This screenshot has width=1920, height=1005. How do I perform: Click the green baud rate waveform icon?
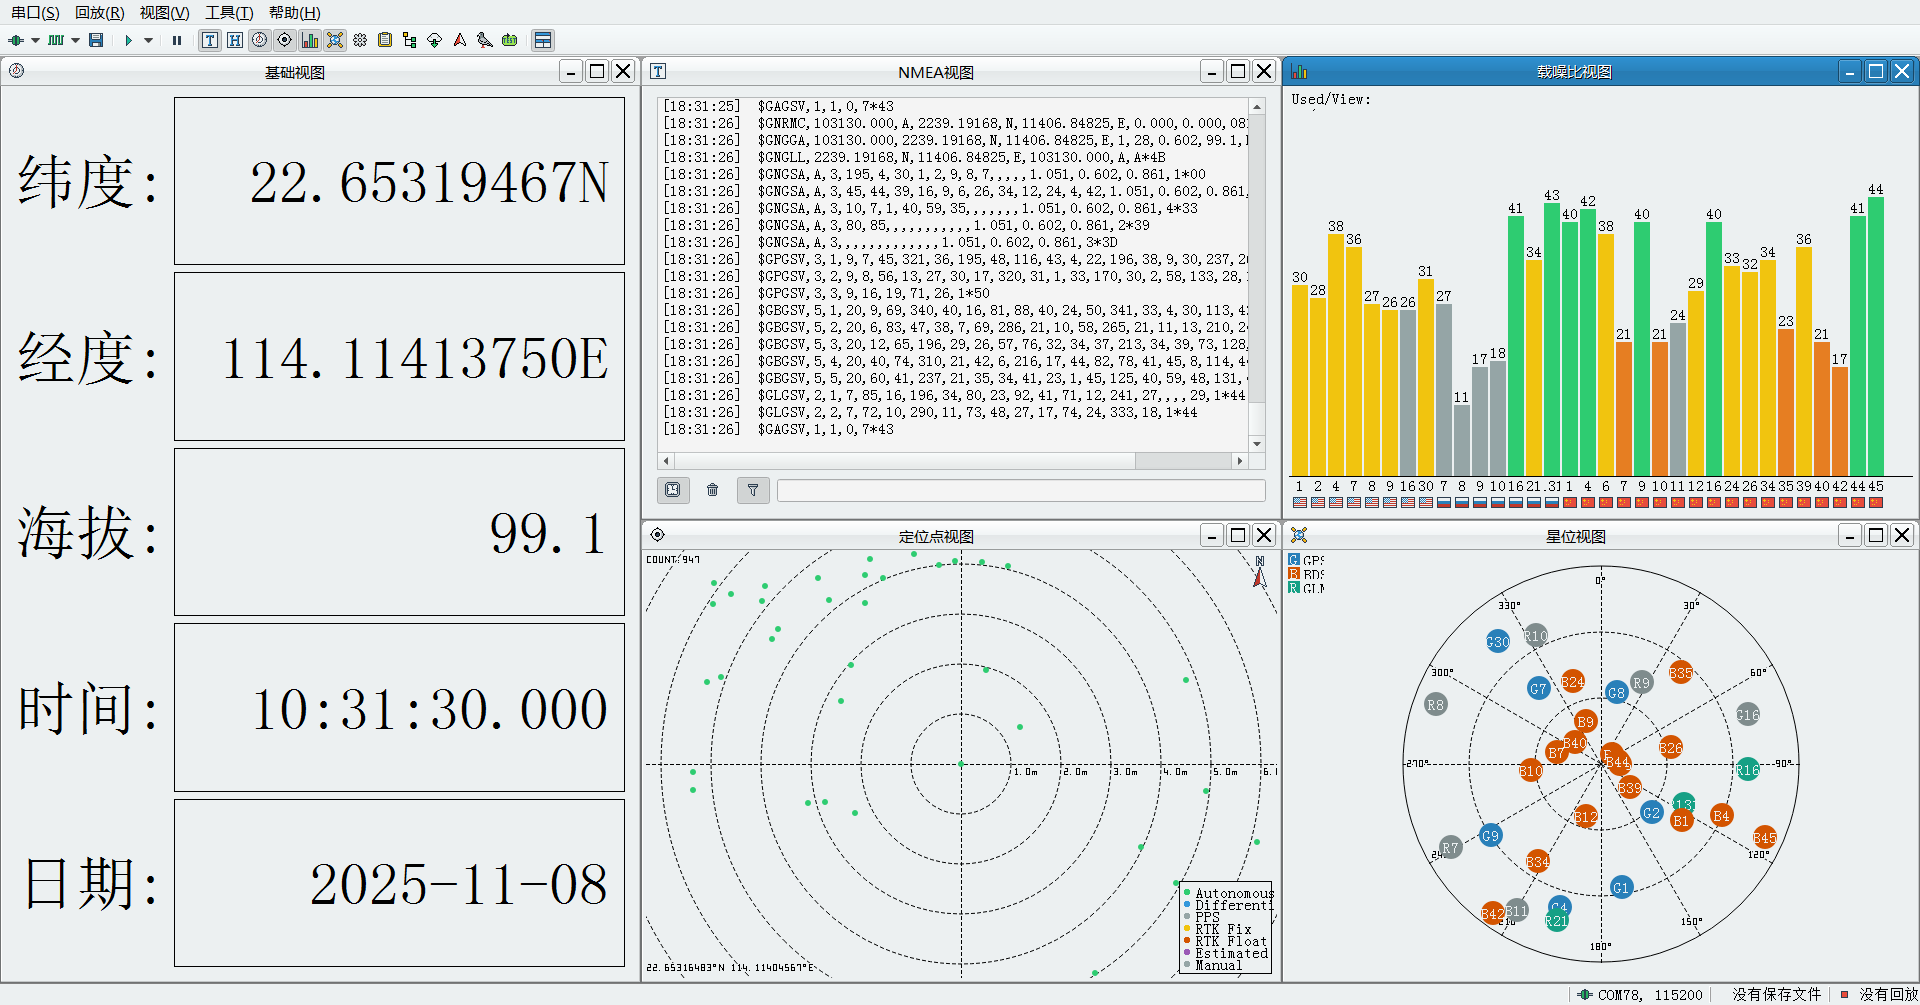(x=56, y=40)
